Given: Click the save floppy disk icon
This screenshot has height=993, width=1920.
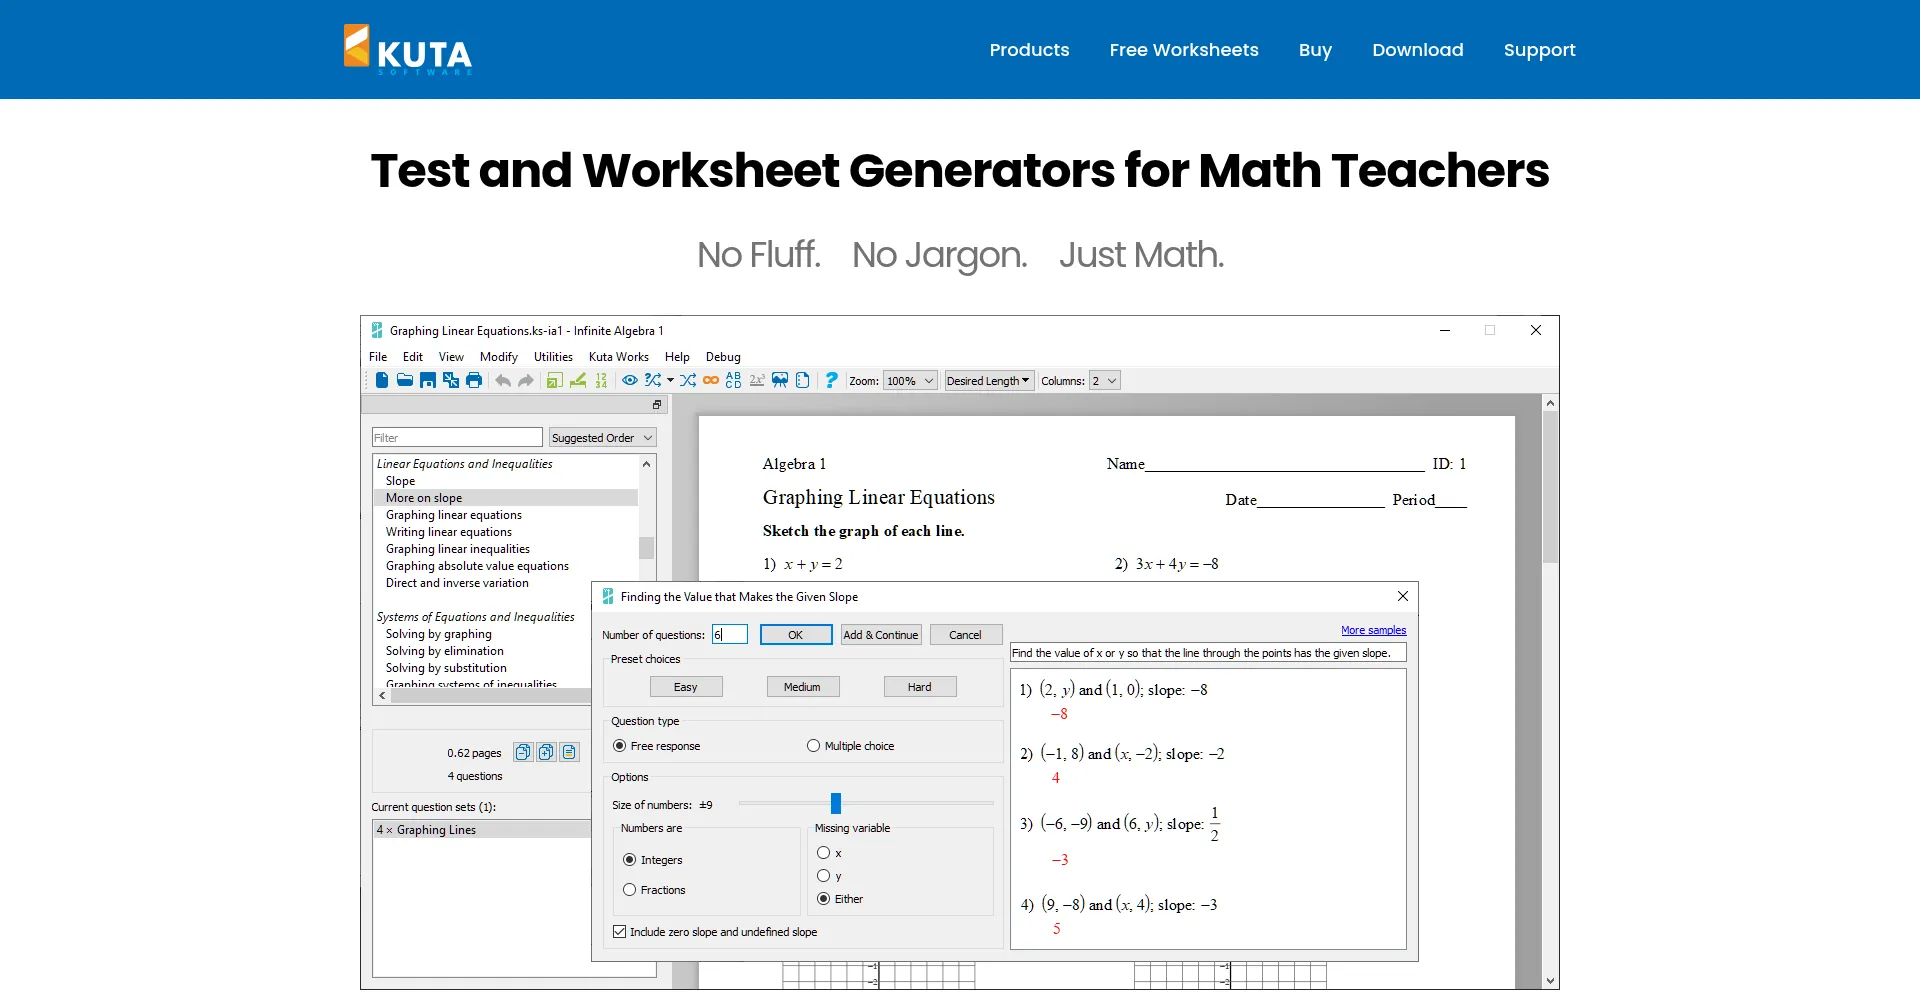Looking at the screenshot, I should point(428,380).
